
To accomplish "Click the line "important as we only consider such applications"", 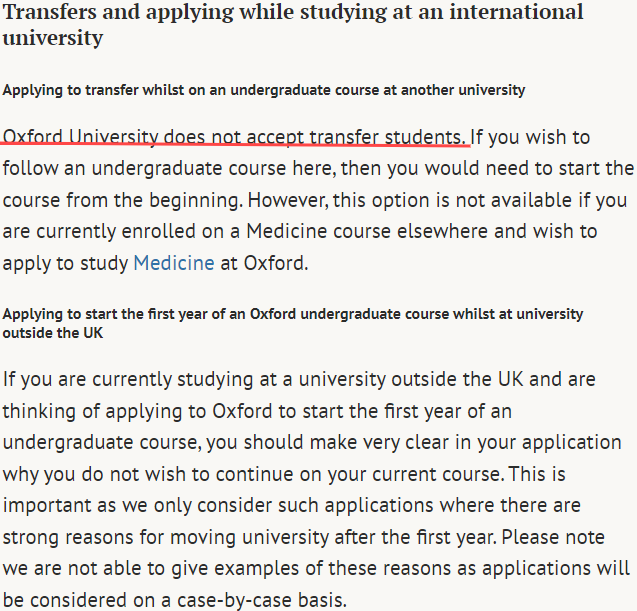I will click(x=291, y=505).
